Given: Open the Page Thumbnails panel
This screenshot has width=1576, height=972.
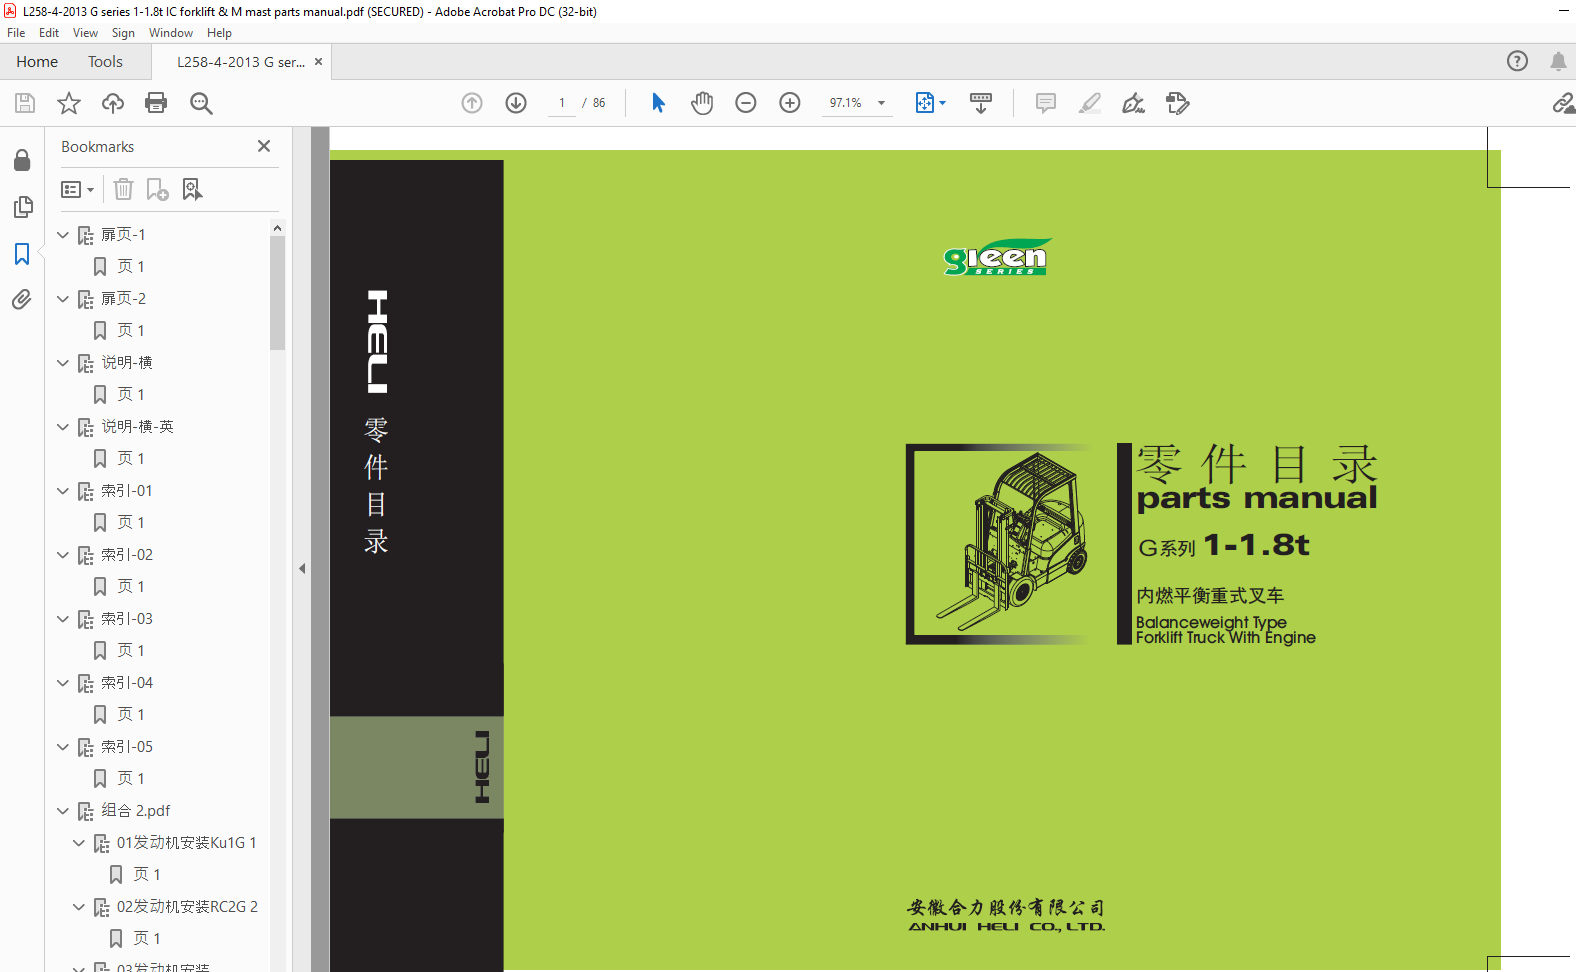Looking at the screenshot, I should [22, 207].
